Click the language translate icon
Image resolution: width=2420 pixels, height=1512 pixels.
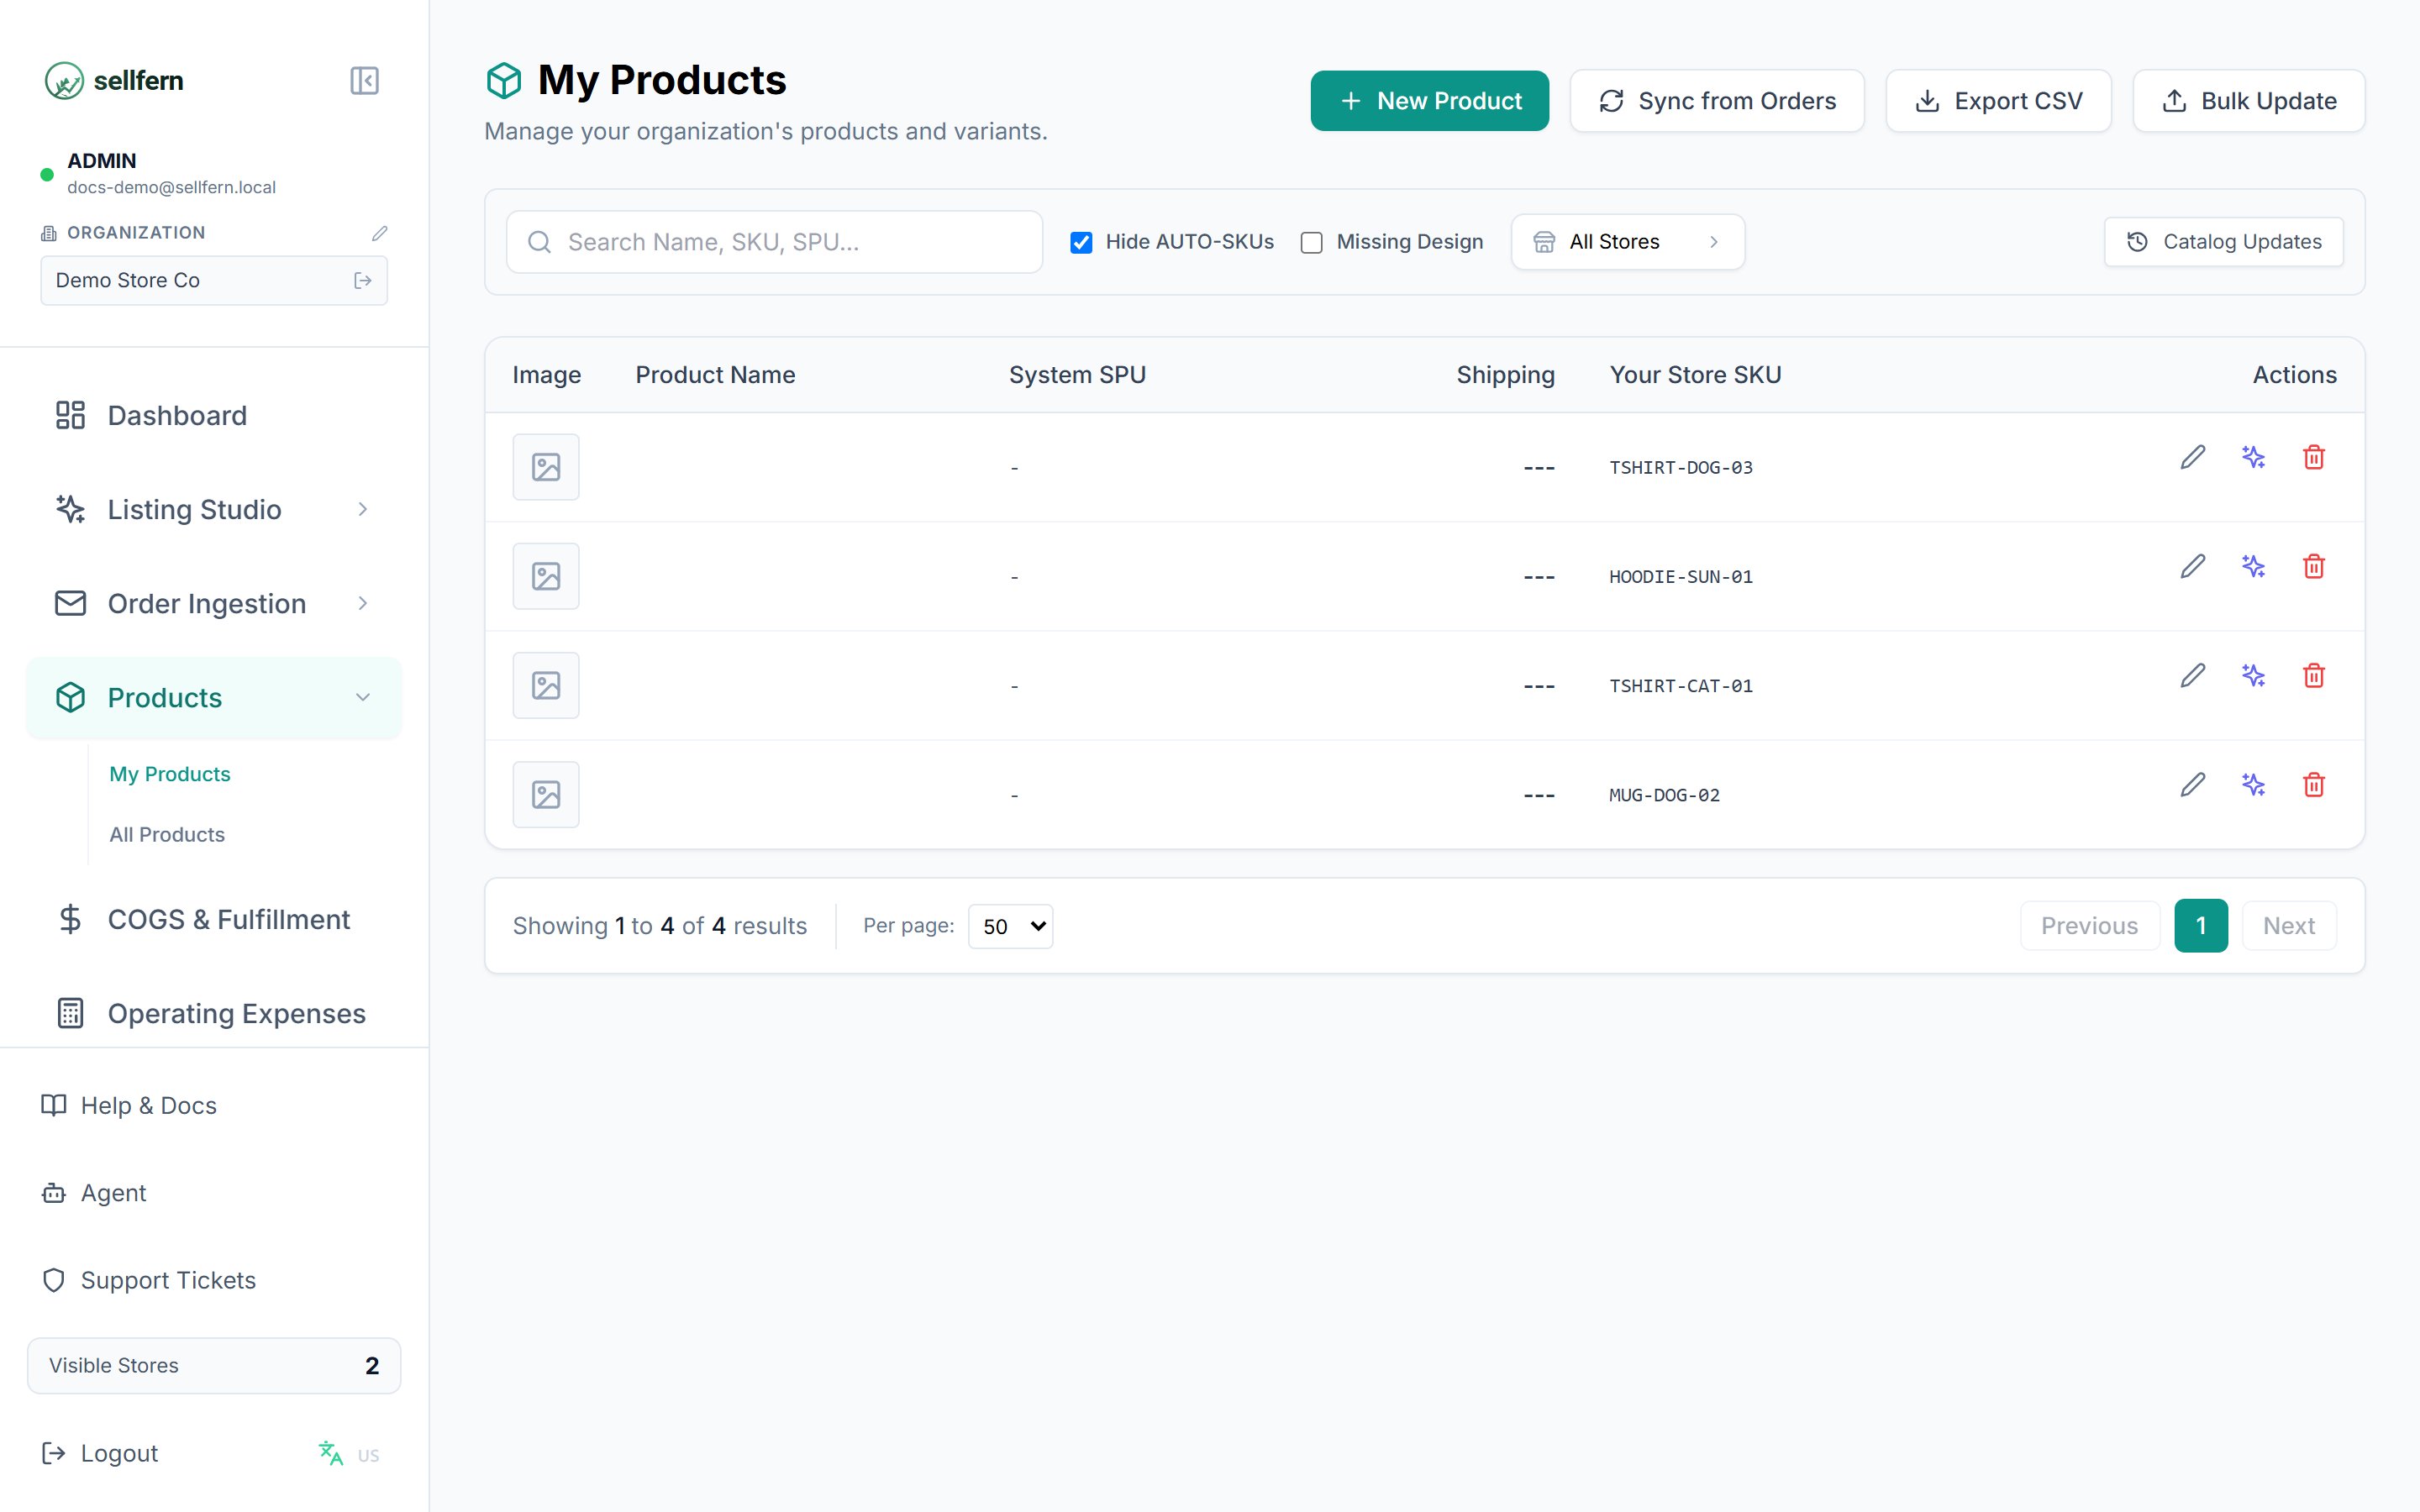(x=330, y=1453)
